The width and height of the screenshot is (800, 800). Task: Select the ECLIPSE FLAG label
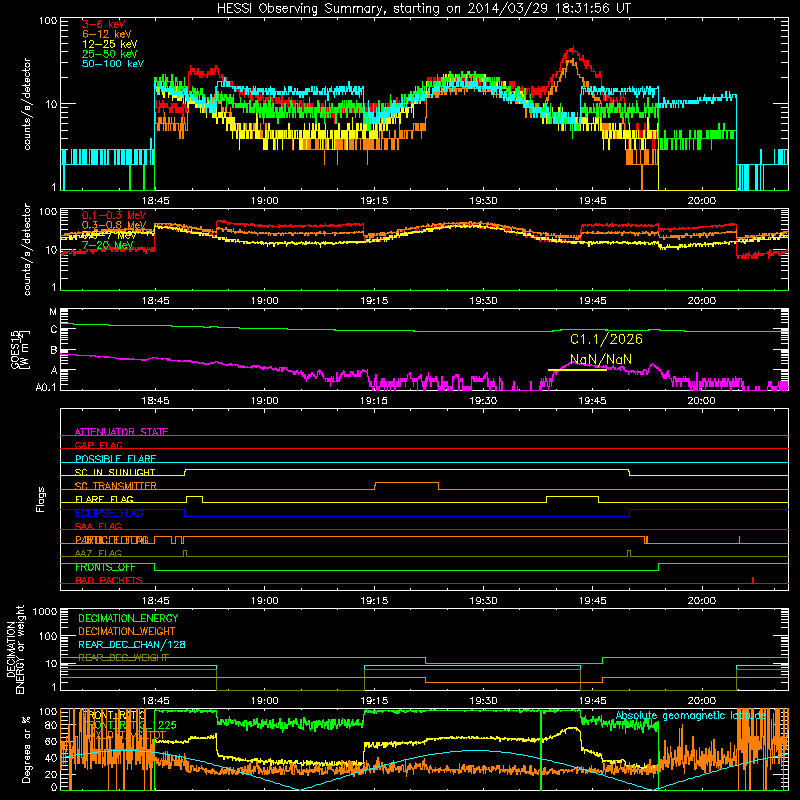click(109, 513)
